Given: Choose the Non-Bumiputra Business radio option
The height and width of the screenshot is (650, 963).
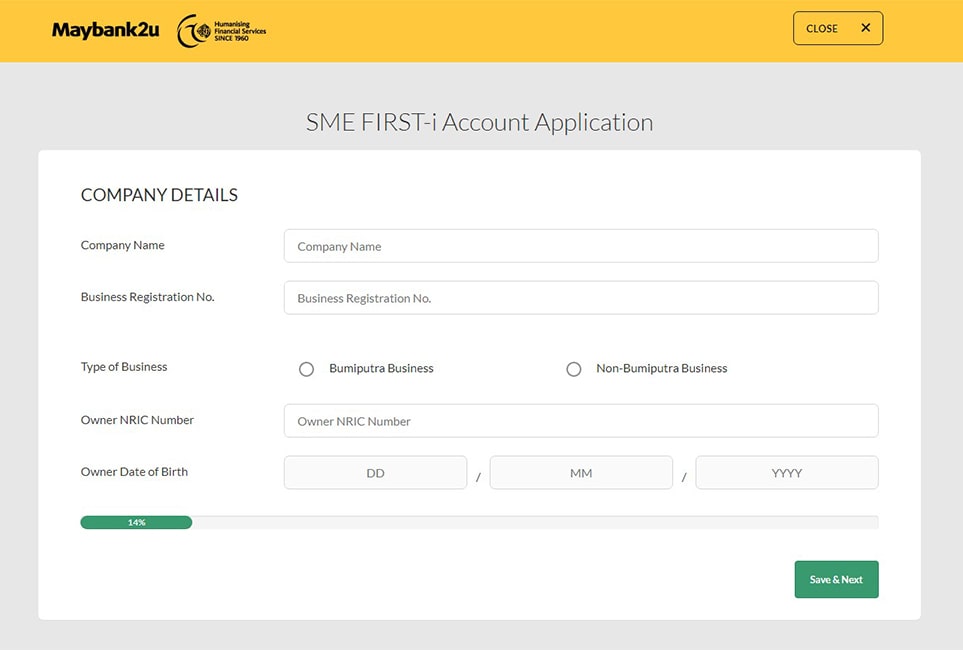Looking at the screenshot, I should tap(574, 369).
